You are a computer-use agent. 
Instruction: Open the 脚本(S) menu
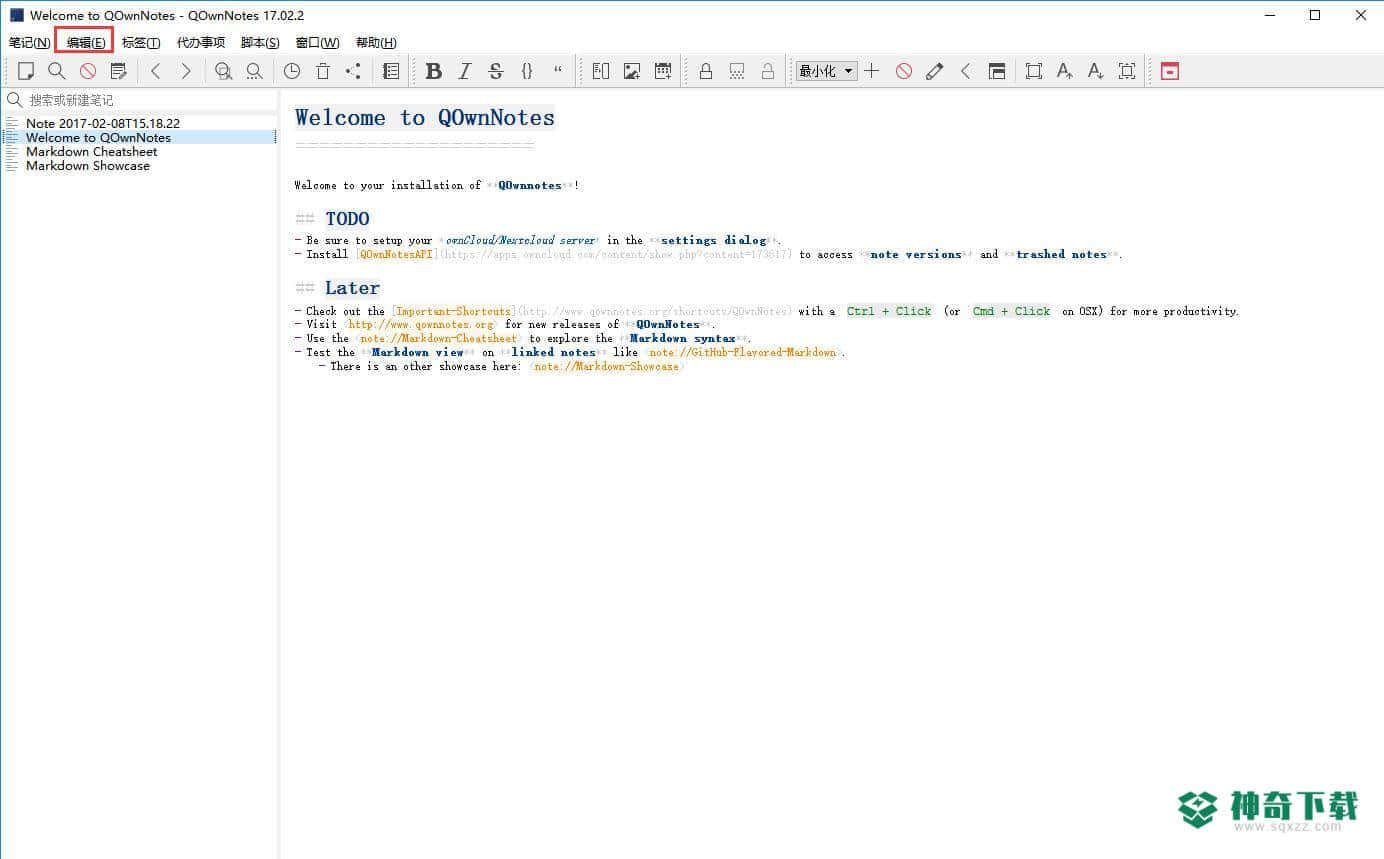pyautogui.click(x=260, y=42)
